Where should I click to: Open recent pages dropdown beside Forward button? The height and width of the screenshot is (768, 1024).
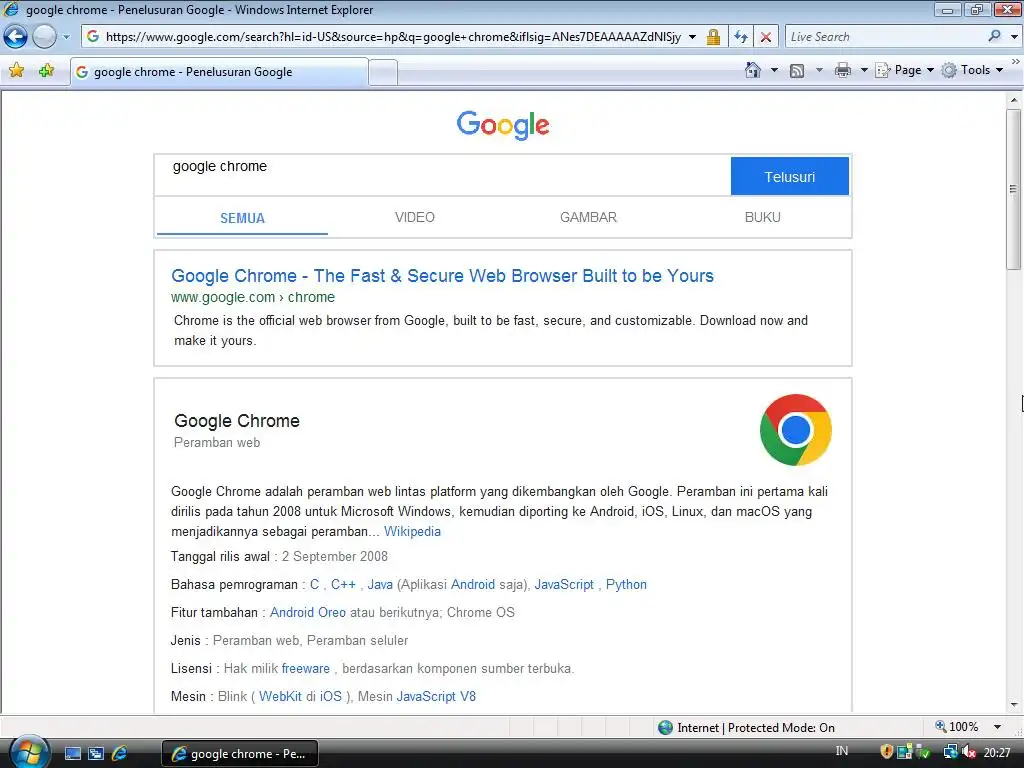coord(66,37)
